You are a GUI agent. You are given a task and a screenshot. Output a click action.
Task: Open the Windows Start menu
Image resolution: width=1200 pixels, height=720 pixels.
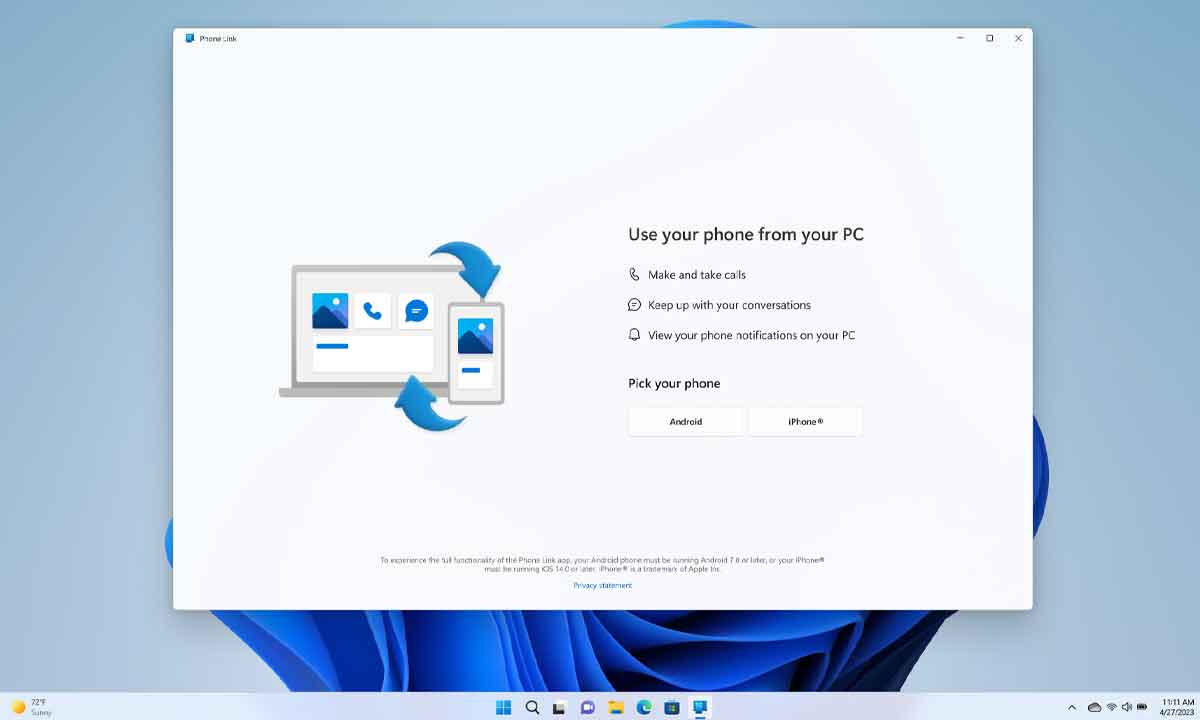click(x=504, y=707)
